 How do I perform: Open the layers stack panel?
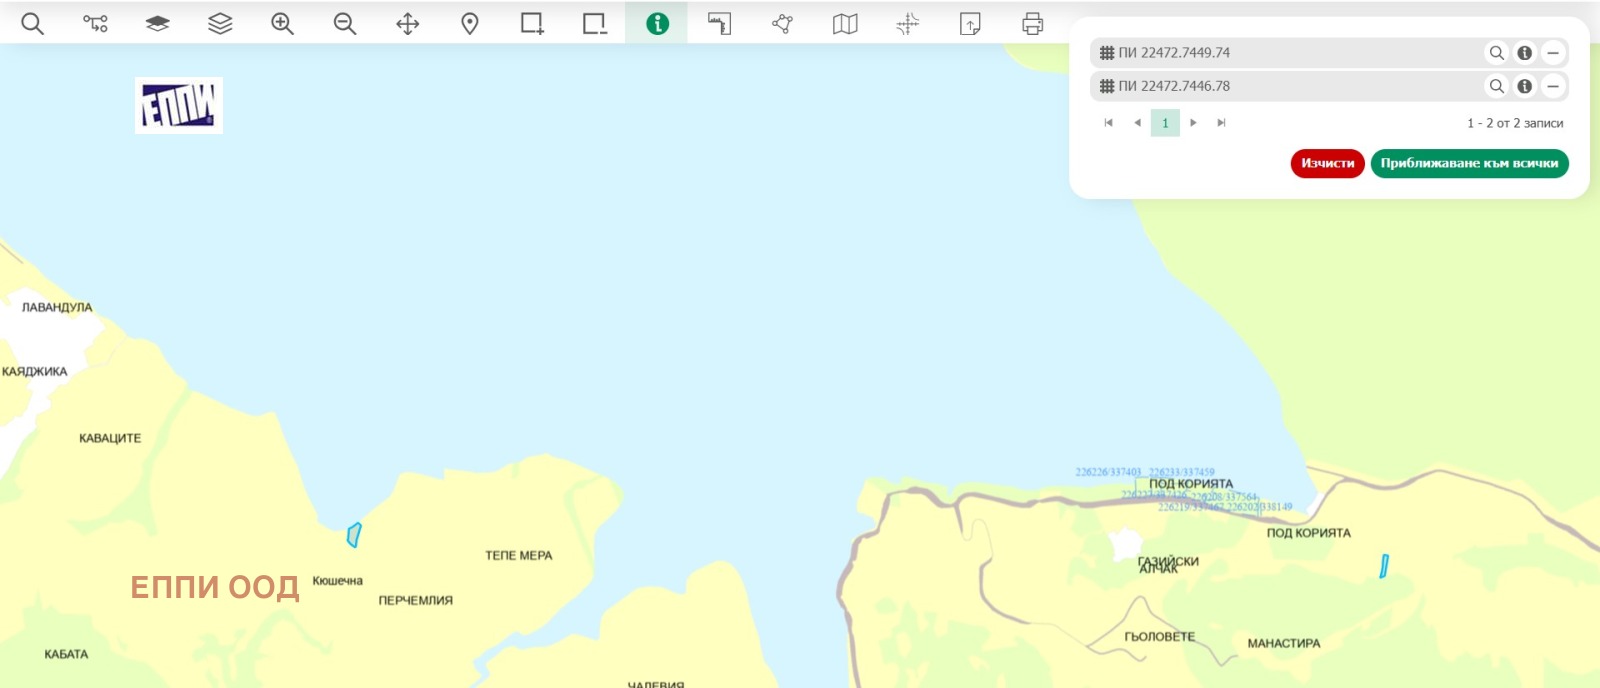(220, 23)
